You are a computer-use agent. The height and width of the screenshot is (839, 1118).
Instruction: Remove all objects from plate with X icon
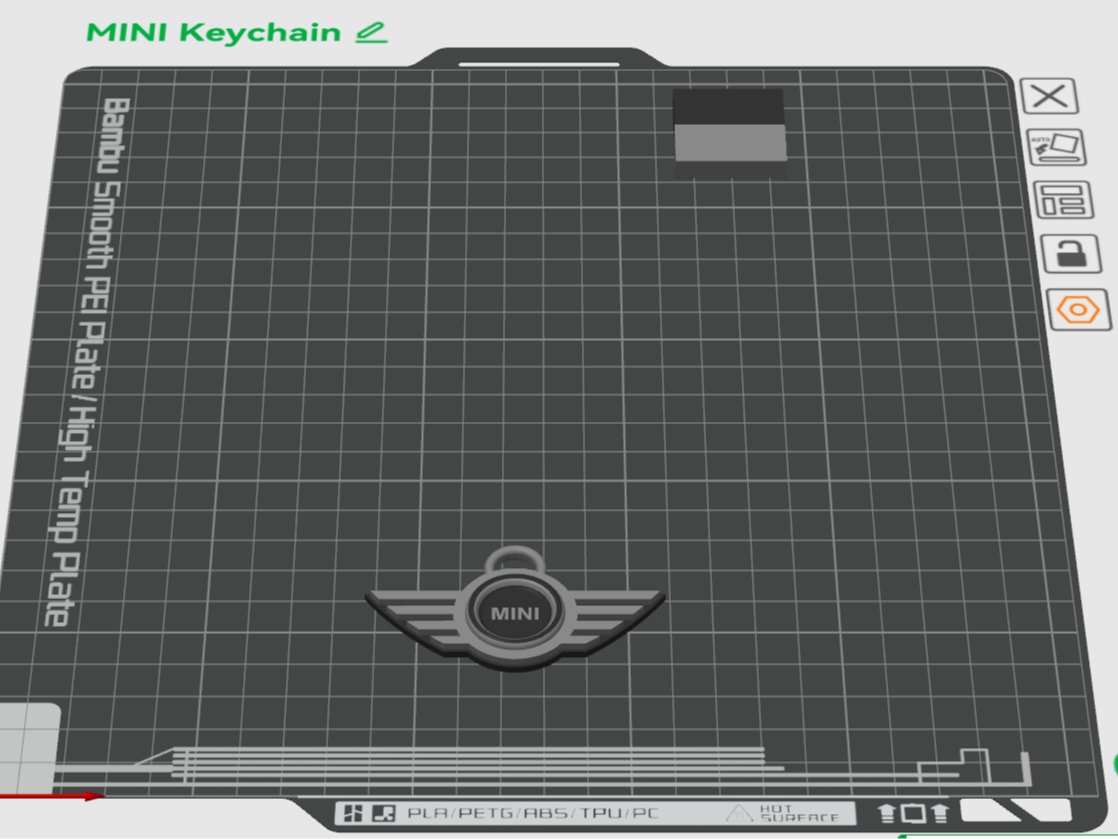pyautogui.click(x=1049, y=96)
